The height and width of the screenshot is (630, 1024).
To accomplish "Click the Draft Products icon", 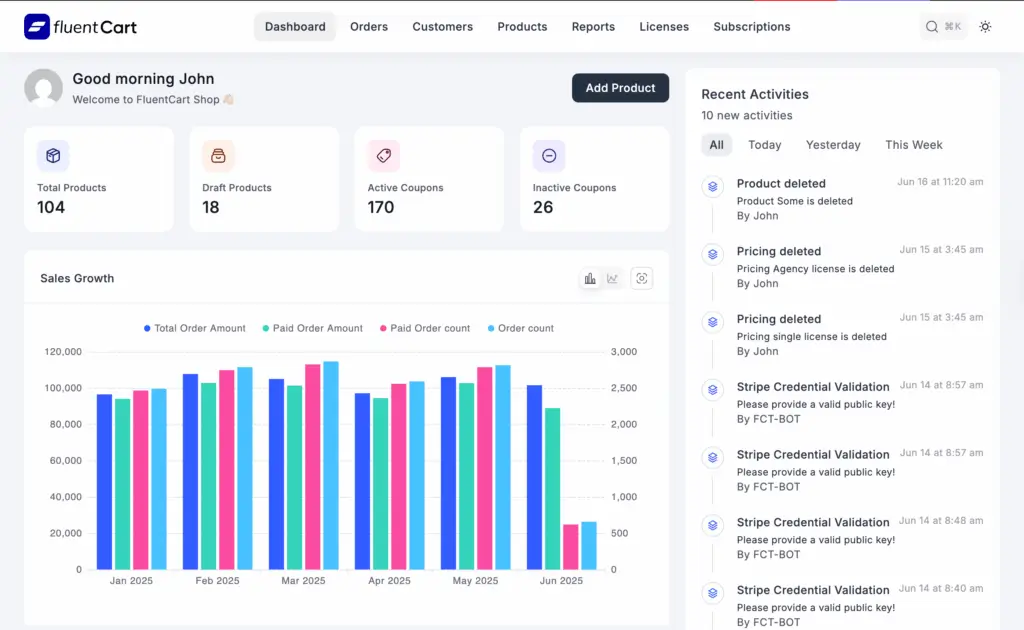I will [x=218, y=156].
